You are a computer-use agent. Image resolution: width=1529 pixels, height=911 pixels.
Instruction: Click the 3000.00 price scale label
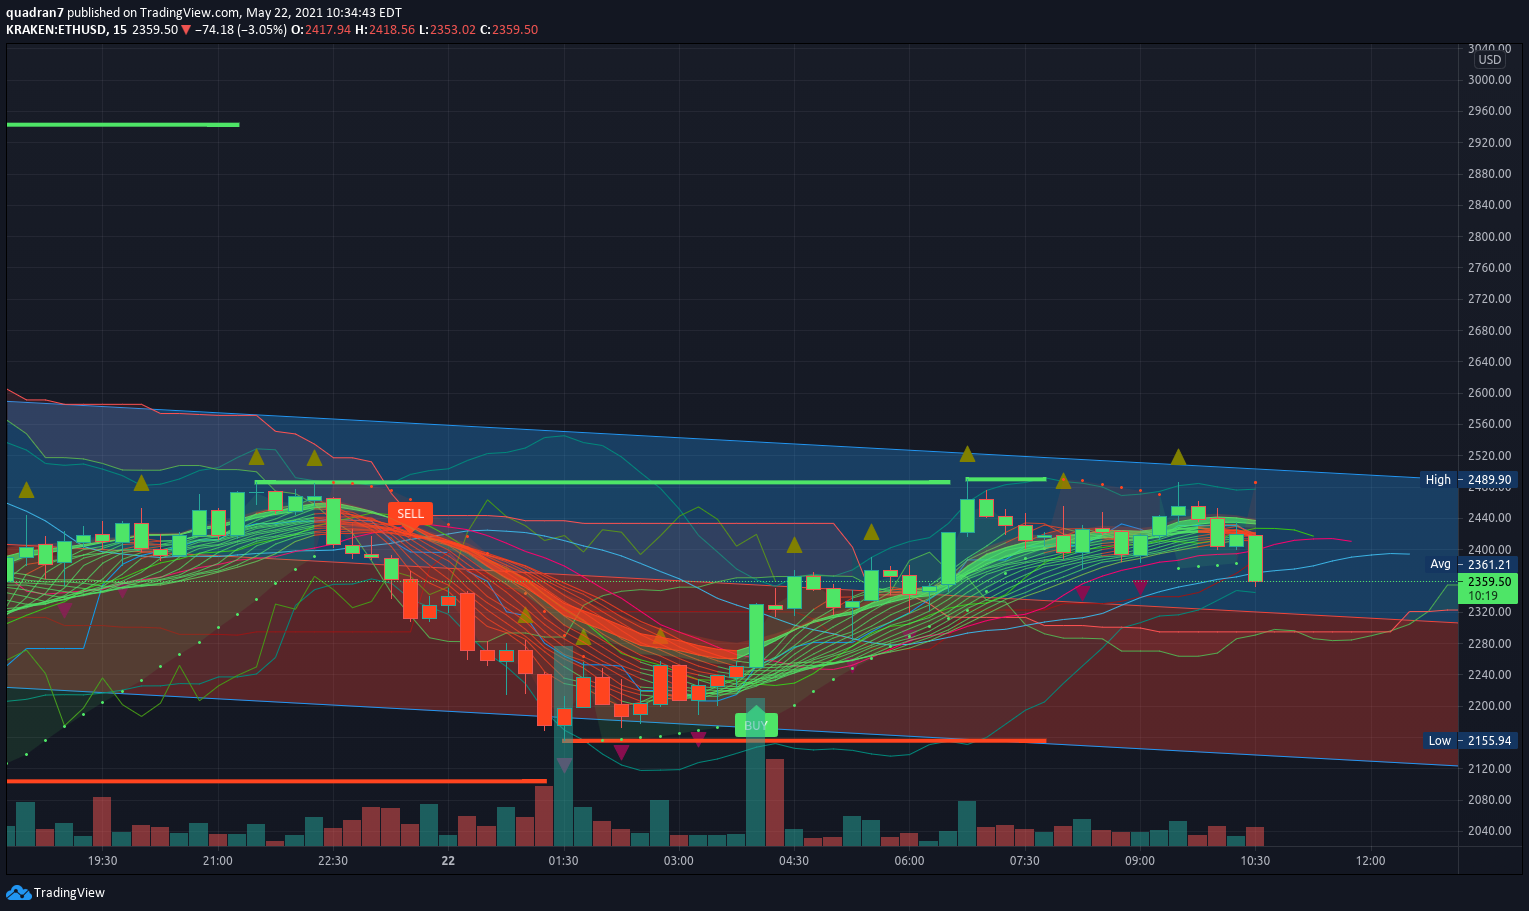pos(1489,80)
